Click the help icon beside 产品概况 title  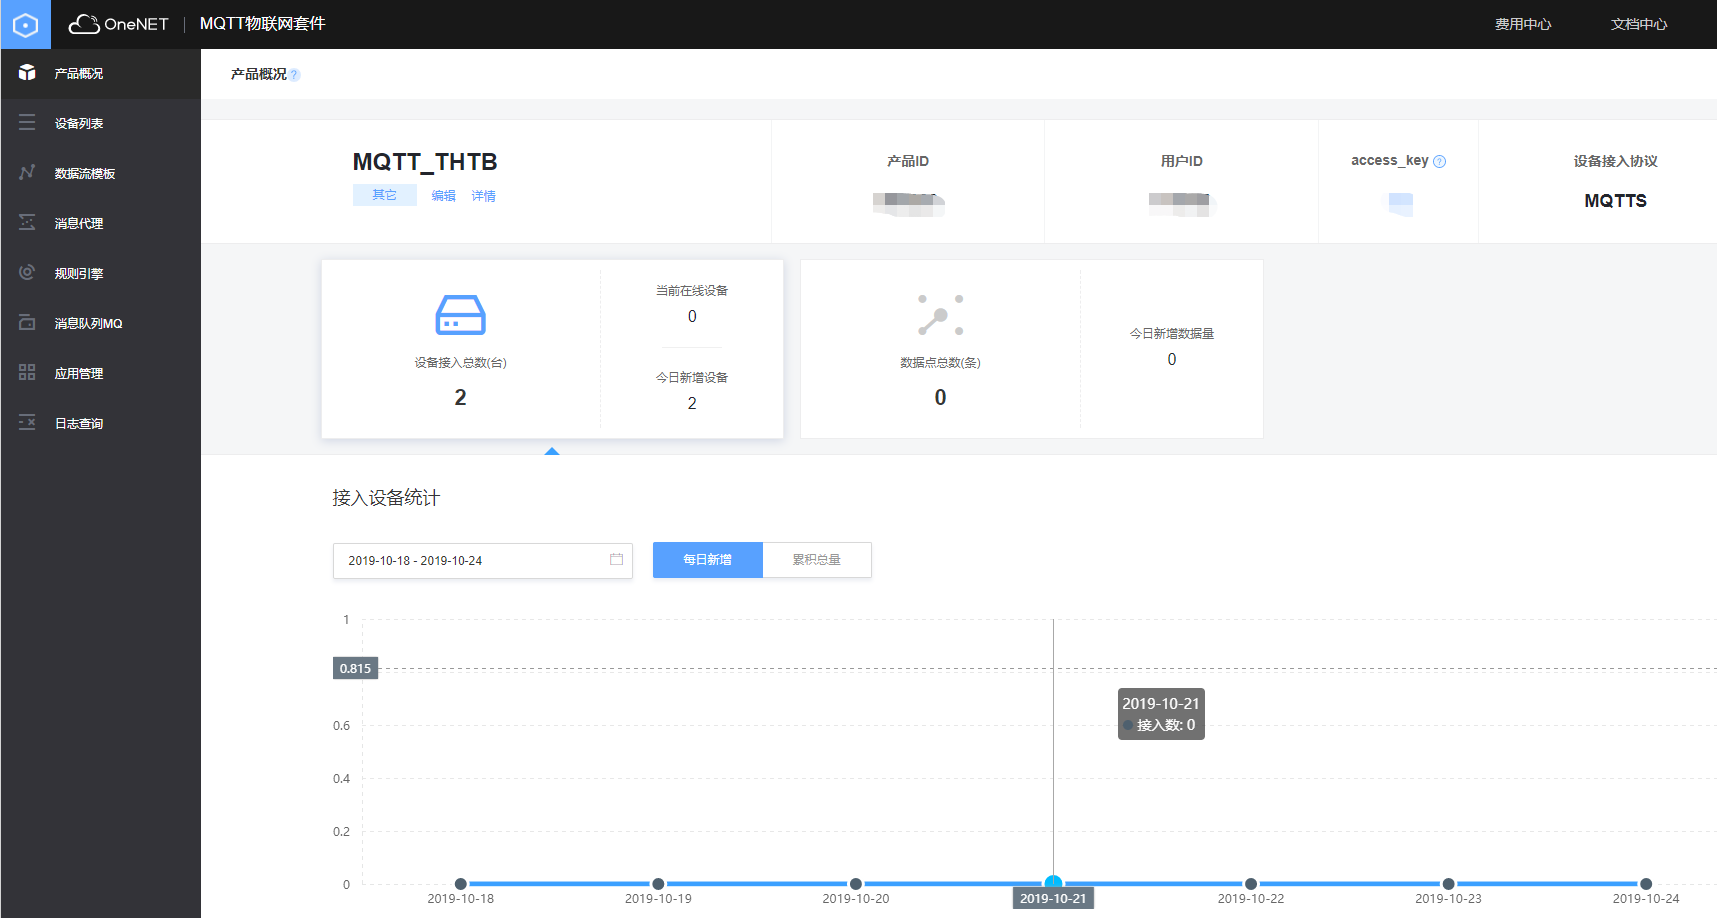pyautogui.click(x=294, y=74)
